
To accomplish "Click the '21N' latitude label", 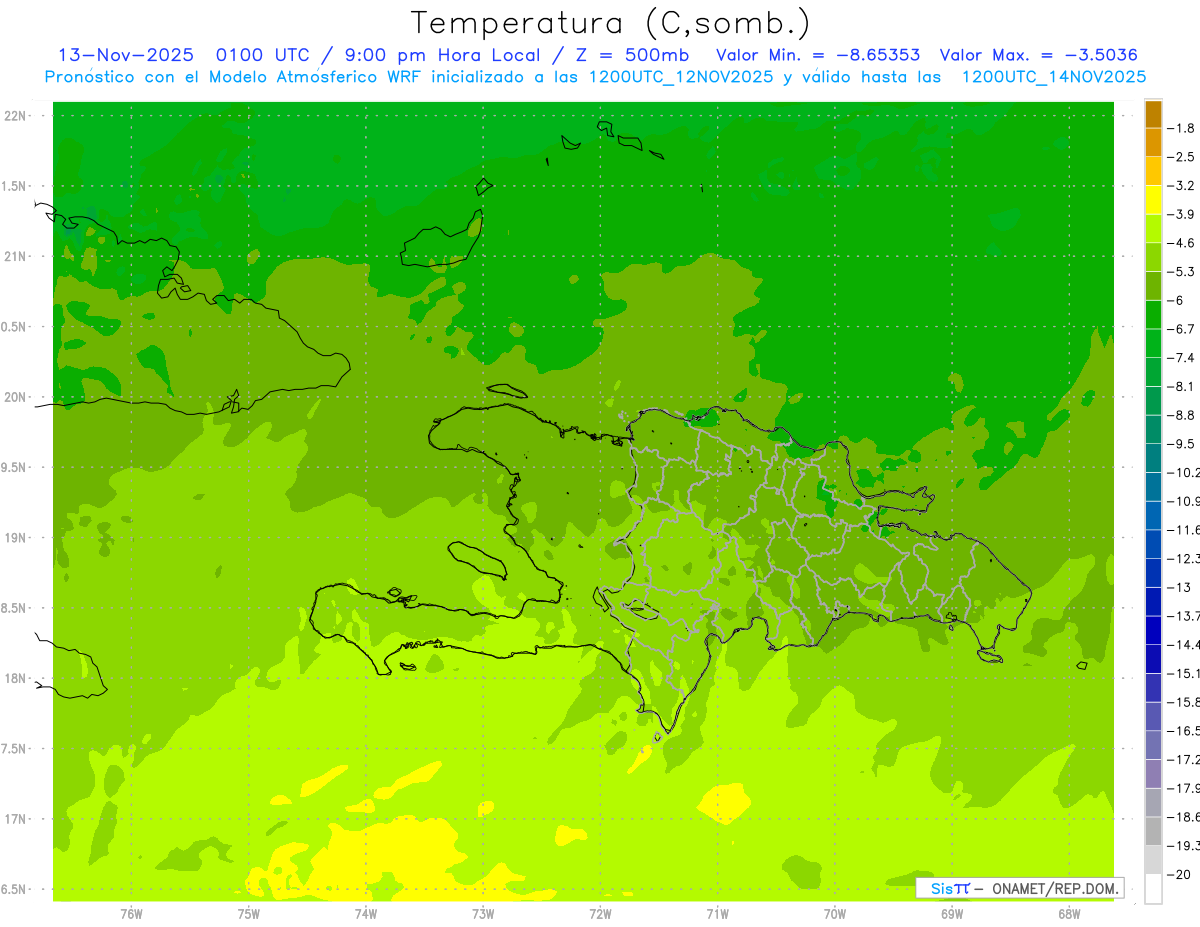I will pos(16,256).
